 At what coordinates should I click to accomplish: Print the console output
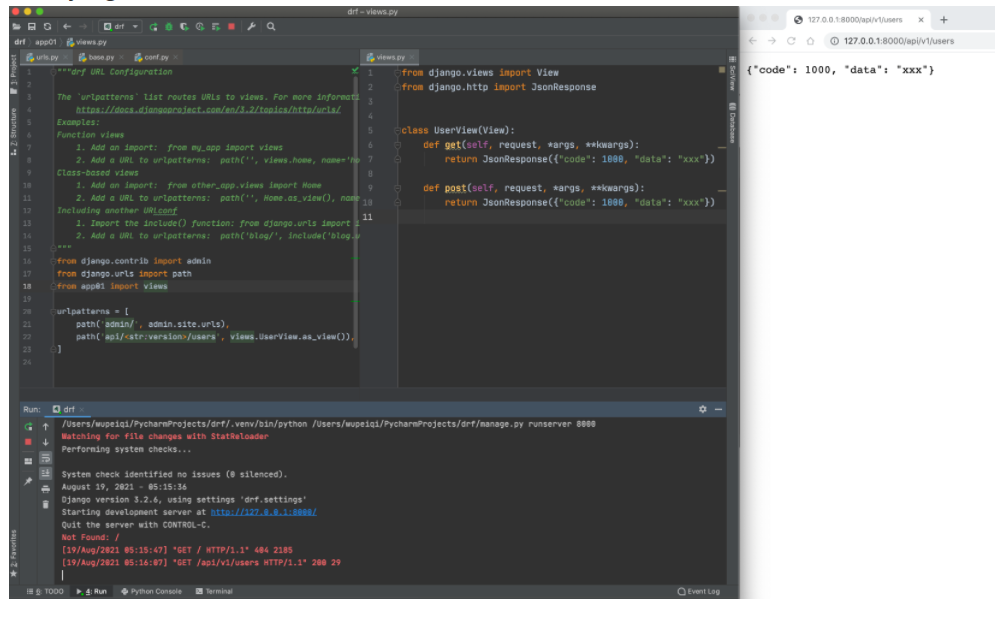pyautogui.click(x=46, y=489)
